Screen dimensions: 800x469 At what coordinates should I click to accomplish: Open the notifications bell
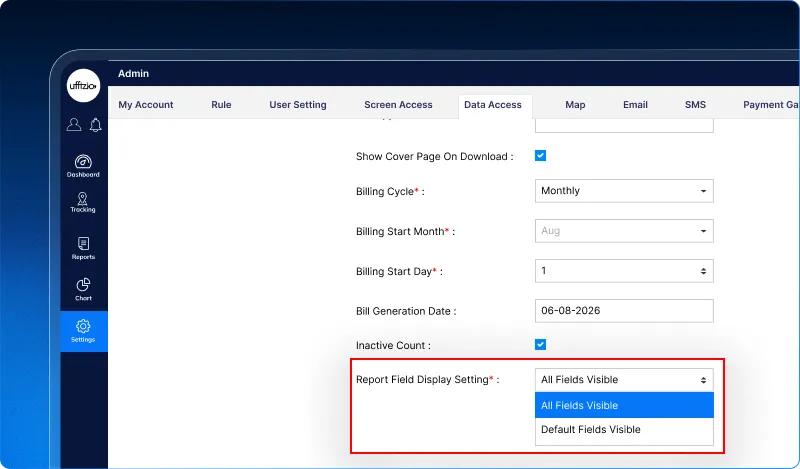point(95,125)
